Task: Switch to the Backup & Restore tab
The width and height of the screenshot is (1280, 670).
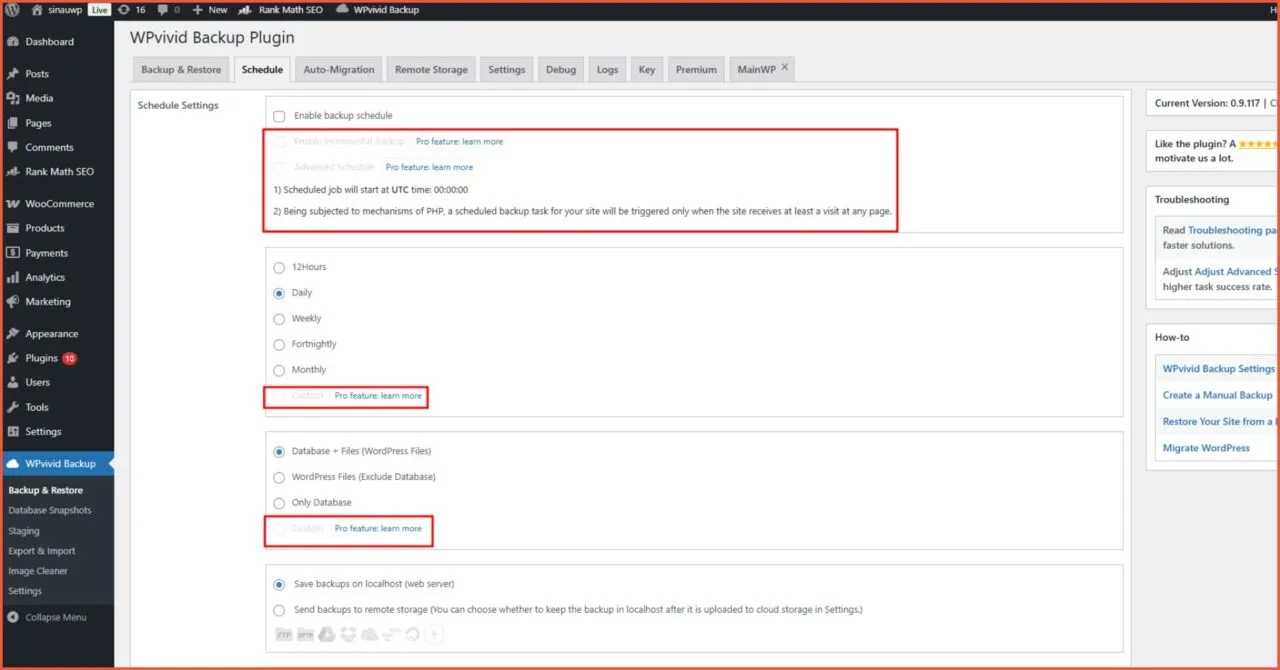Action: click(x=180, y=69)
